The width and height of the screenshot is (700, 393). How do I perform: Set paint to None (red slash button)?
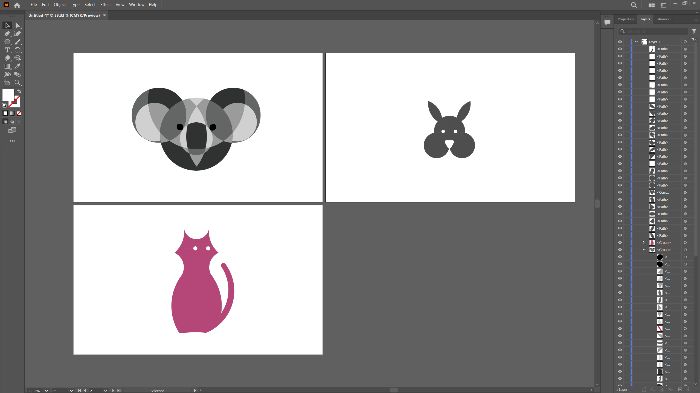coord(19,113)
